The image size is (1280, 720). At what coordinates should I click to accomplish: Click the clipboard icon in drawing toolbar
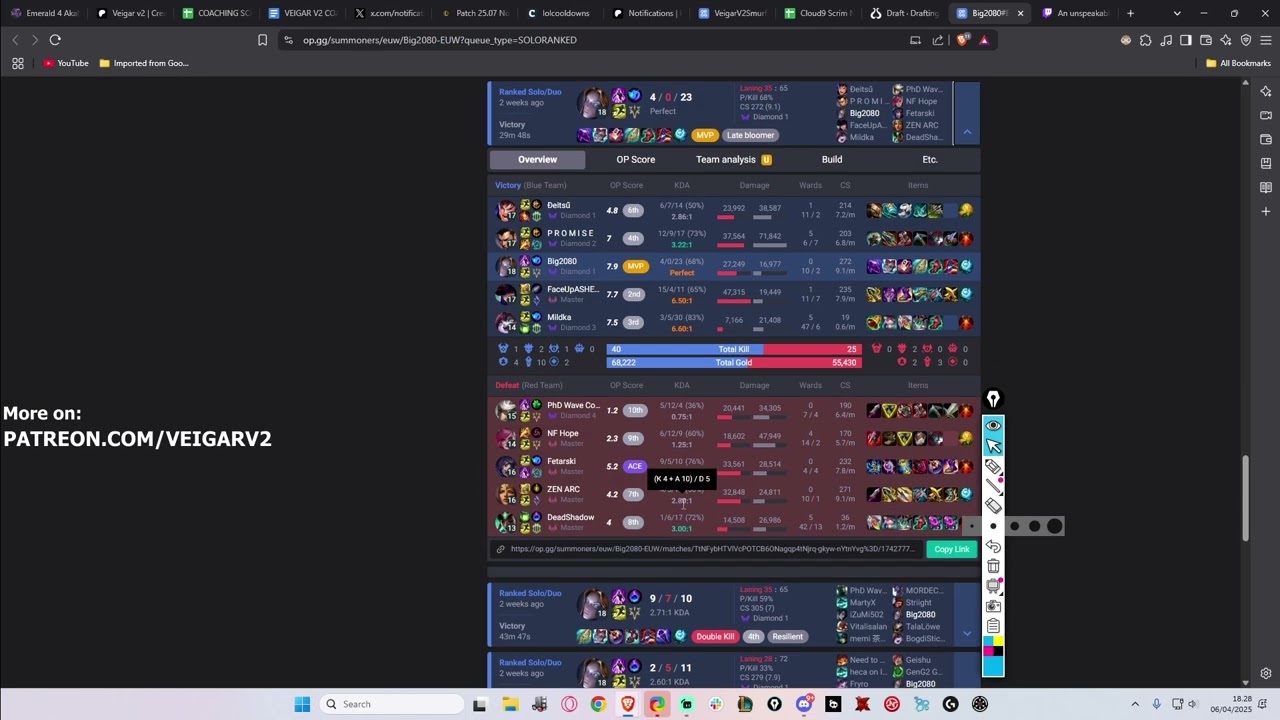pyautogui.click(x=993, y=626)
